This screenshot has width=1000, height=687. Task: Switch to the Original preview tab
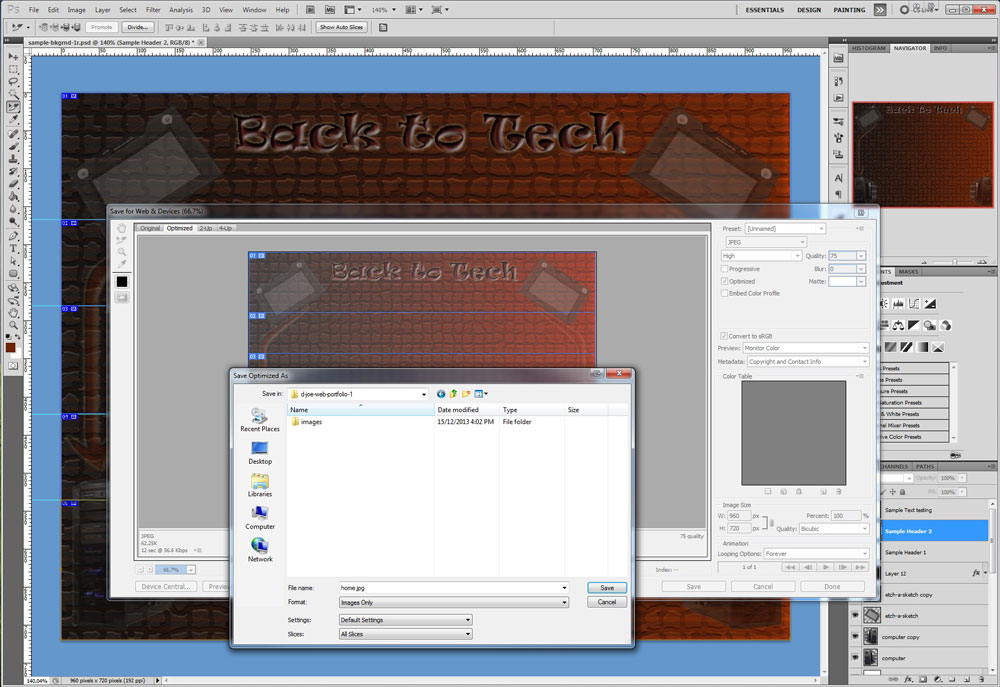150,228
